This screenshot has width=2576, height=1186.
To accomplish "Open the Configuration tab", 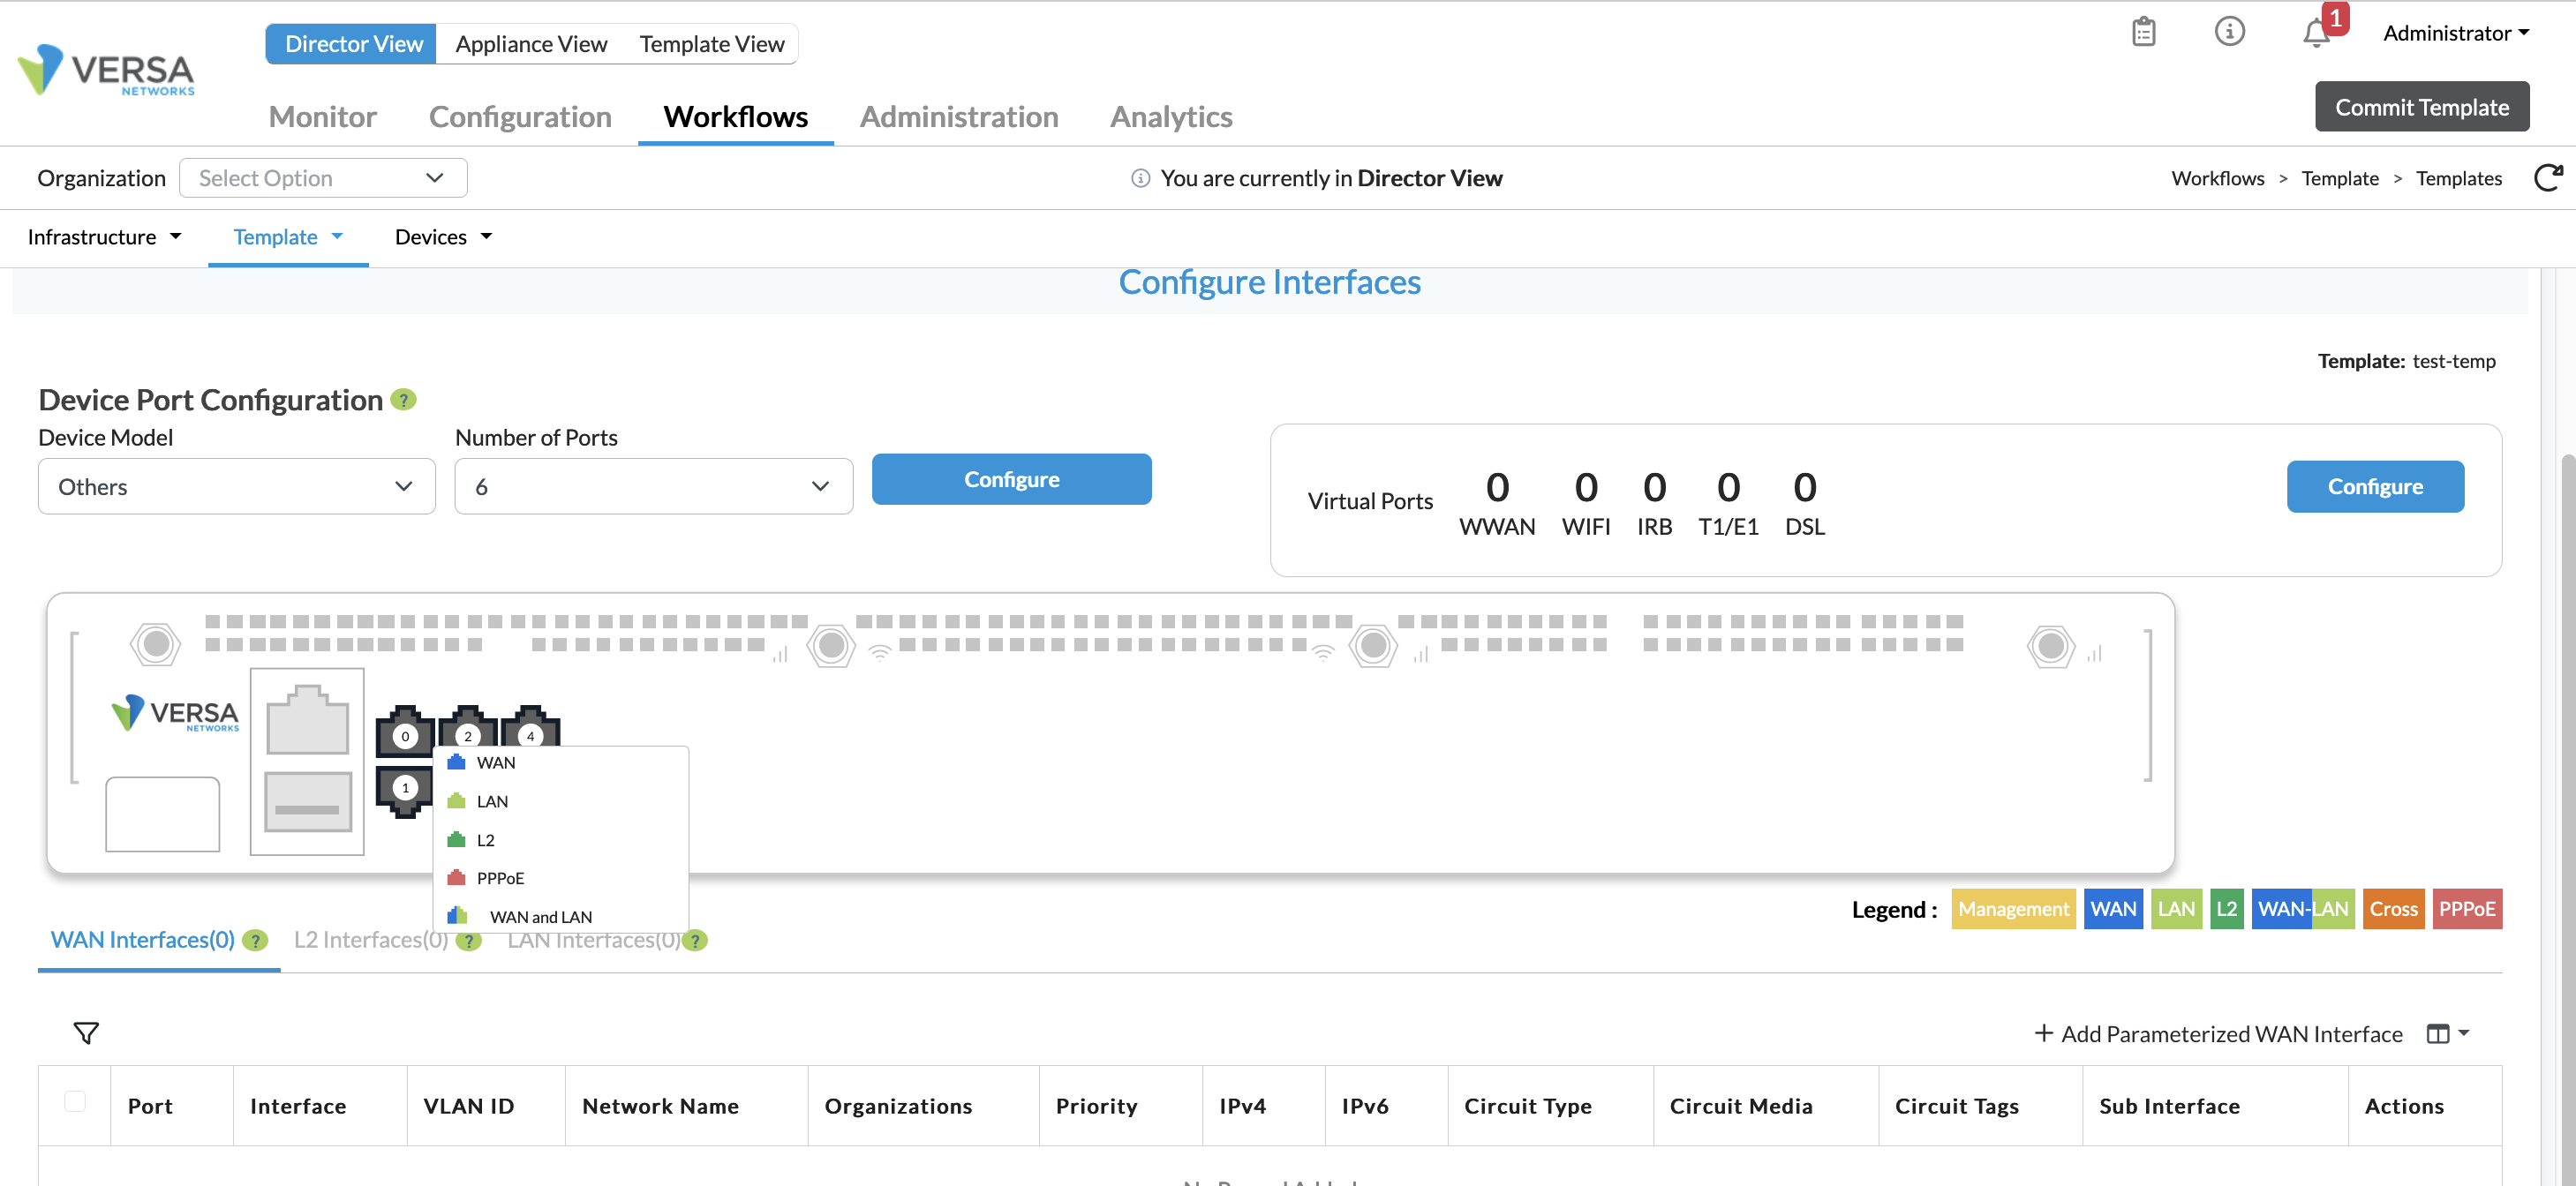I will [x=520, y=116].
